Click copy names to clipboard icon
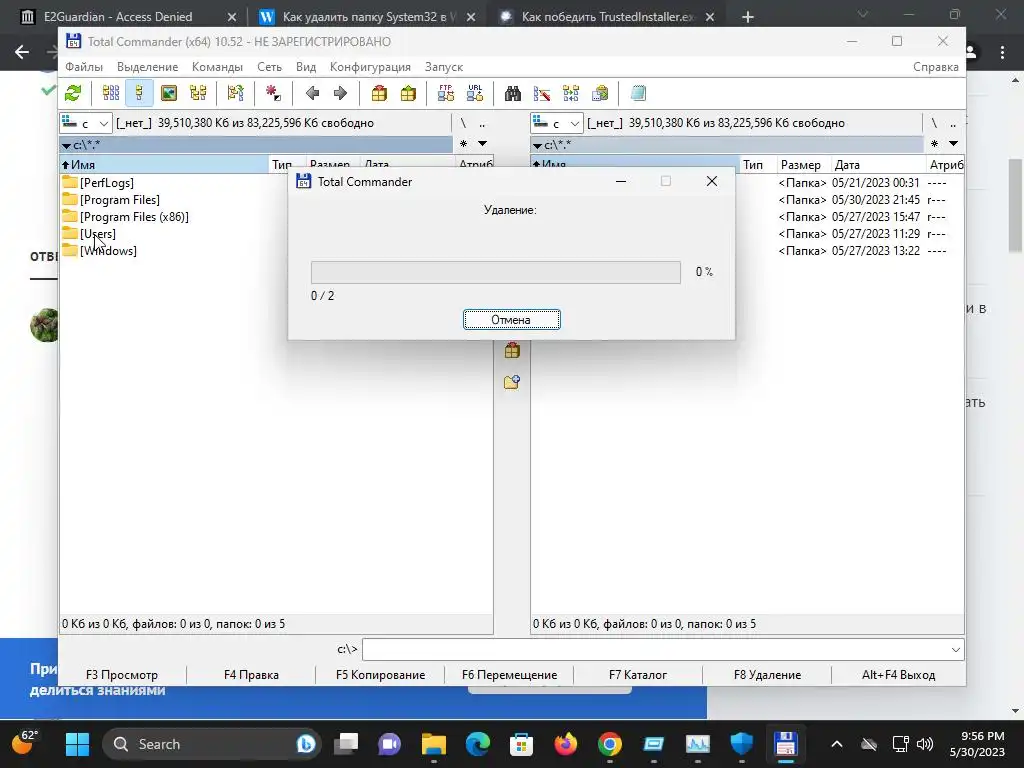The height and width of the screenshot is (768, 1024). click(x=600, y=93)
